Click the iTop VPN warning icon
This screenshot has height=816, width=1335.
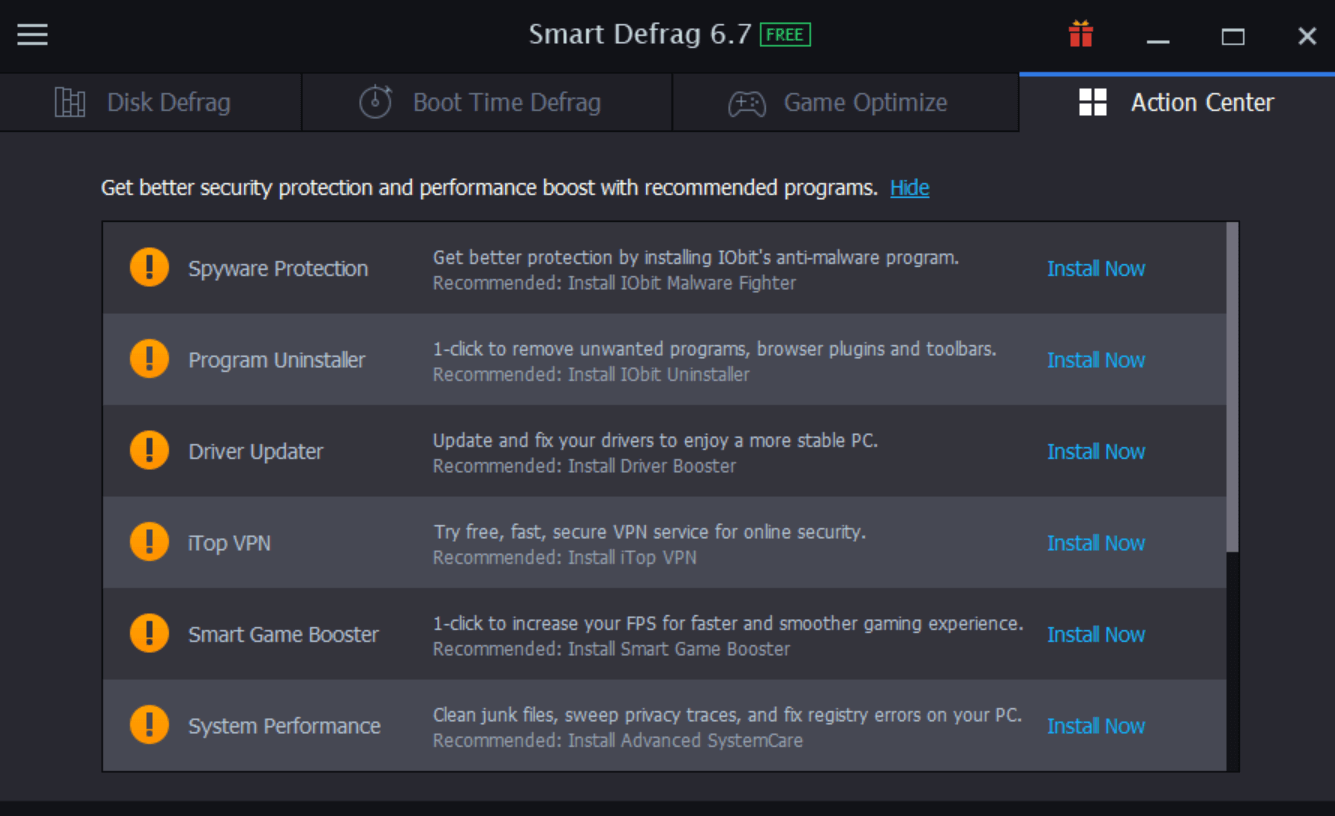149,543
